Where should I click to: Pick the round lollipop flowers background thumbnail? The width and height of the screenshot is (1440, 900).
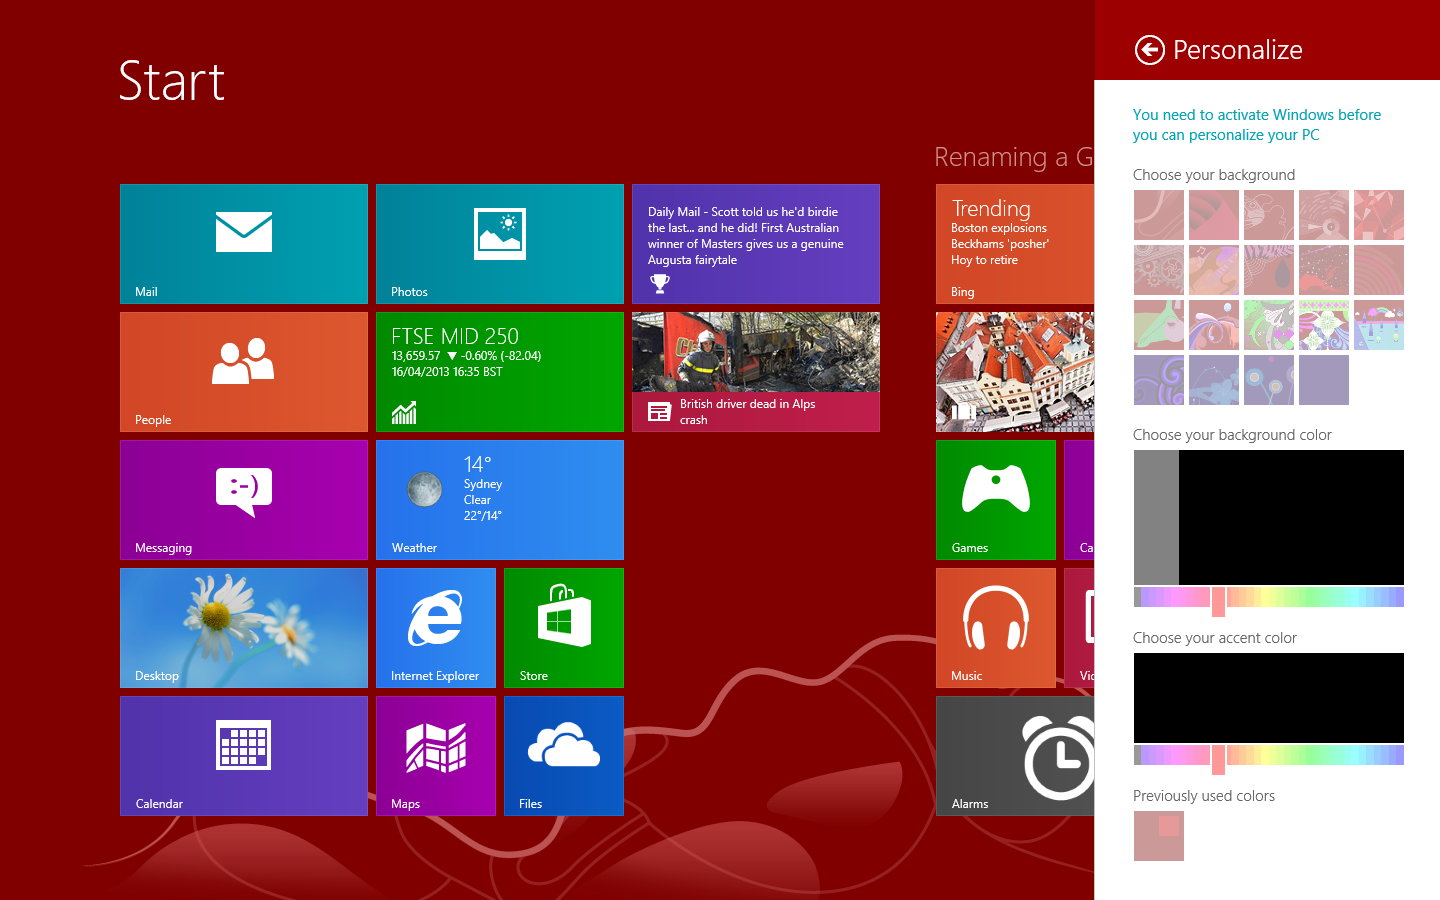(x=1269, y=380)
